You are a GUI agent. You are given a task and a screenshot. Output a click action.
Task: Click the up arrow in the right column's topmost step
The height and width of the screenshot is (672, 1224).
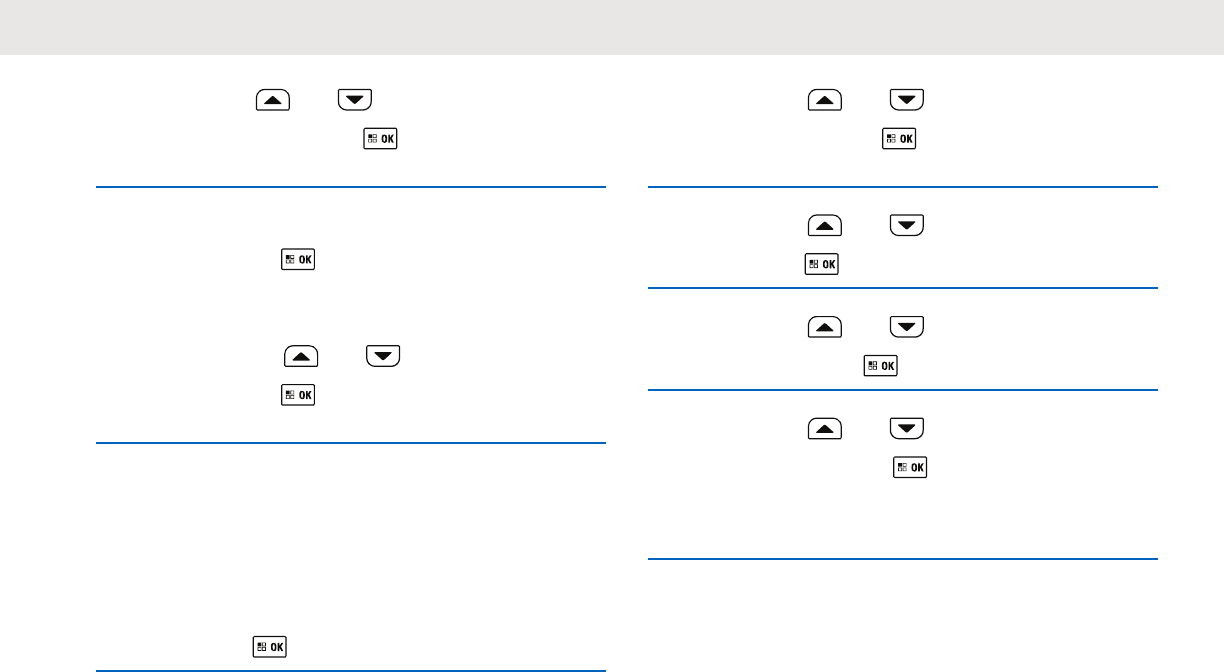pyautogui.click(x=825, y=99)
